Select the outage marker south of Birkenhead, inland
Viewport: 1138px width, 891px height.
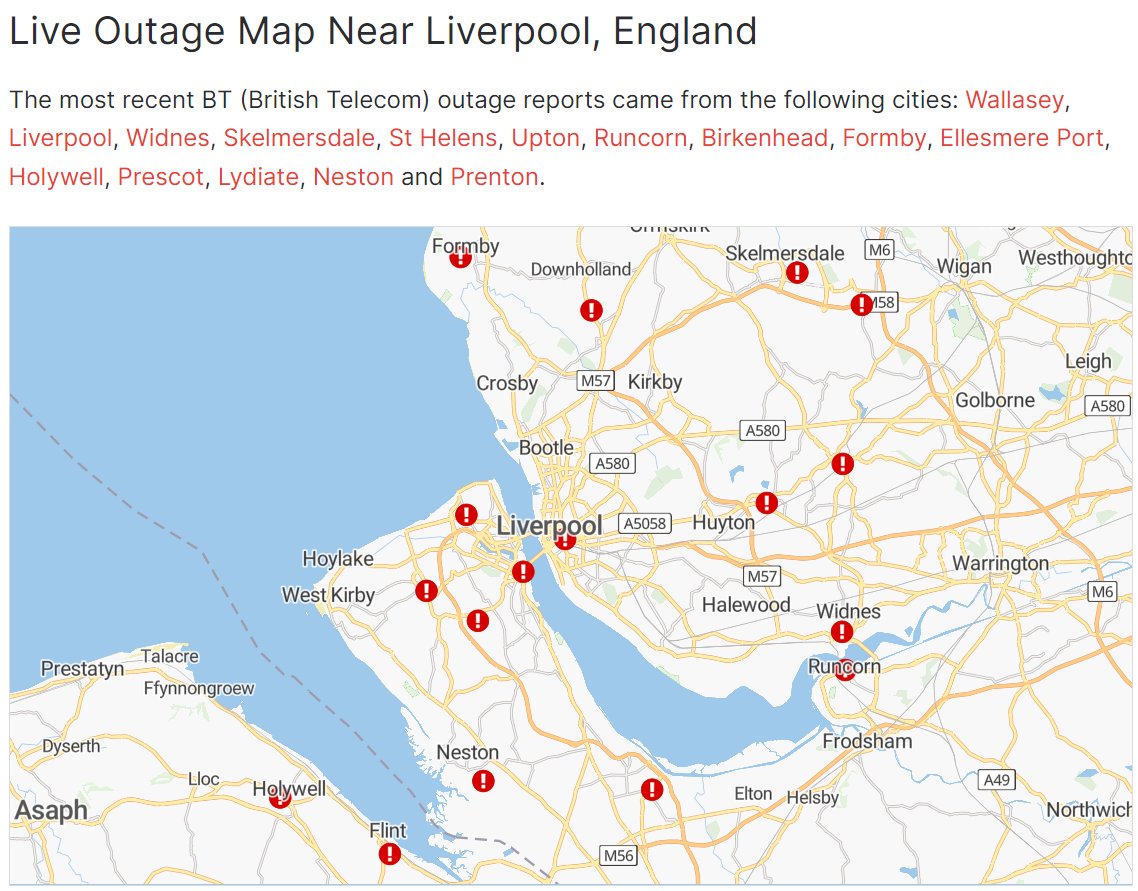(478, 620)
